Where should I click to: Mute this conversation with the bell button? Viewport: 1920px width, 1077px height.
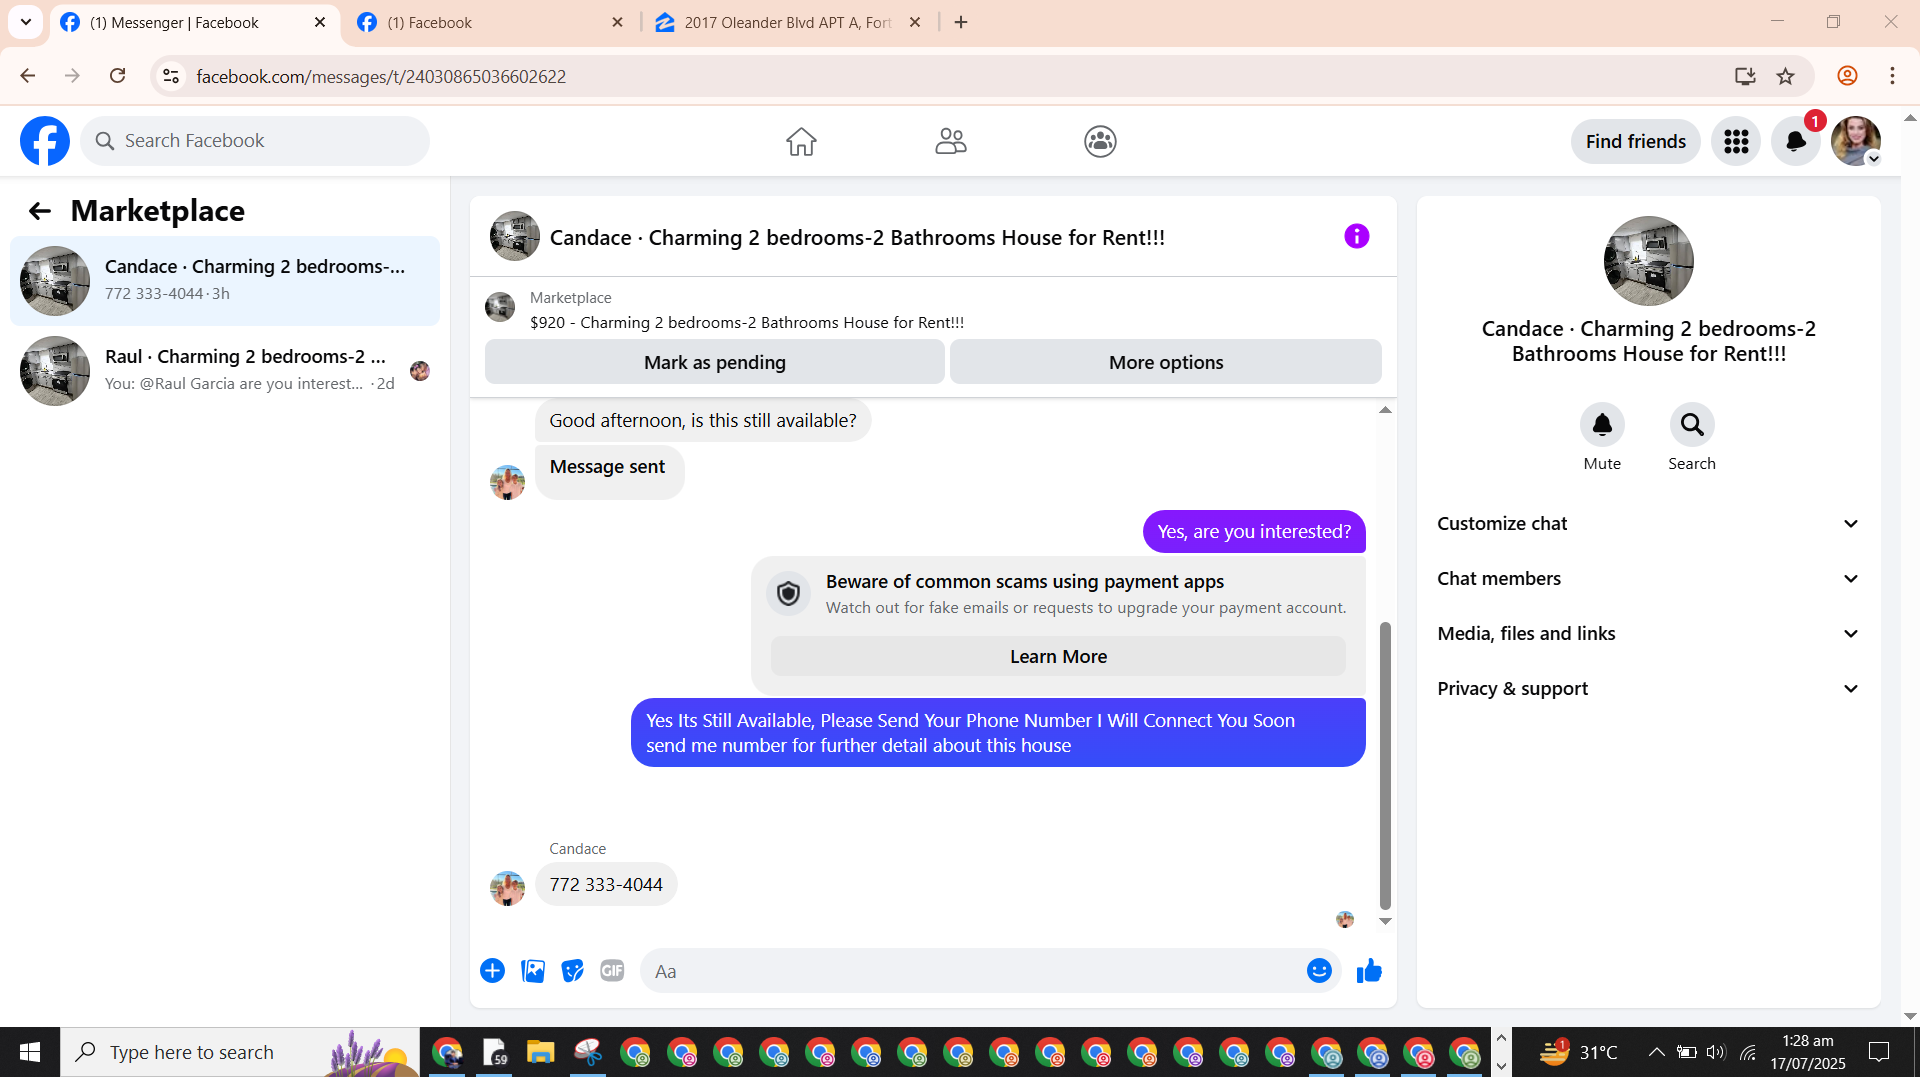[1602, 425]
